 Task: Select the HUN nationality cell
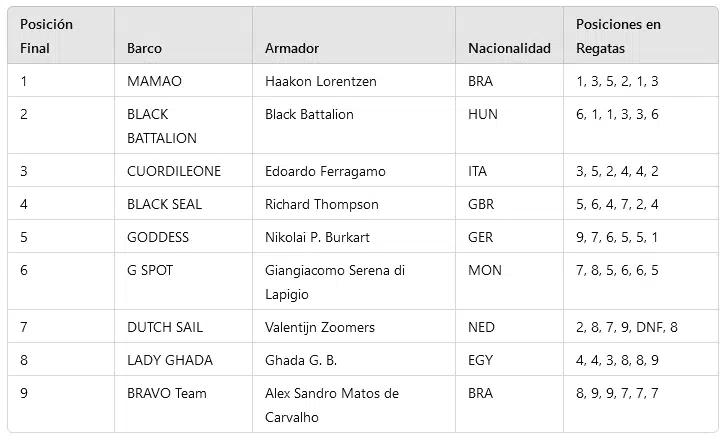coord(482,114)
